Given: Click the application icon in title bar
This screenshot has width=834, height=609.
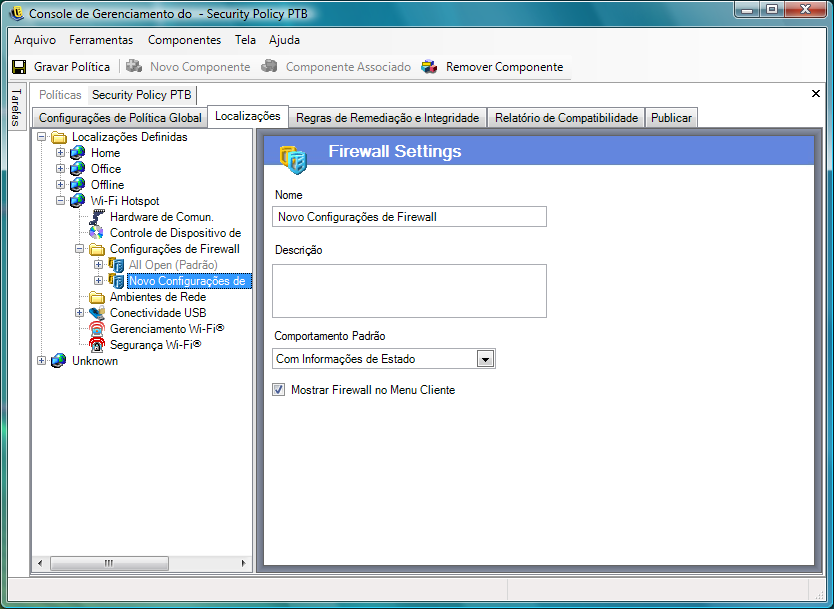Looking at the screenshot, I should coord(16,13).
